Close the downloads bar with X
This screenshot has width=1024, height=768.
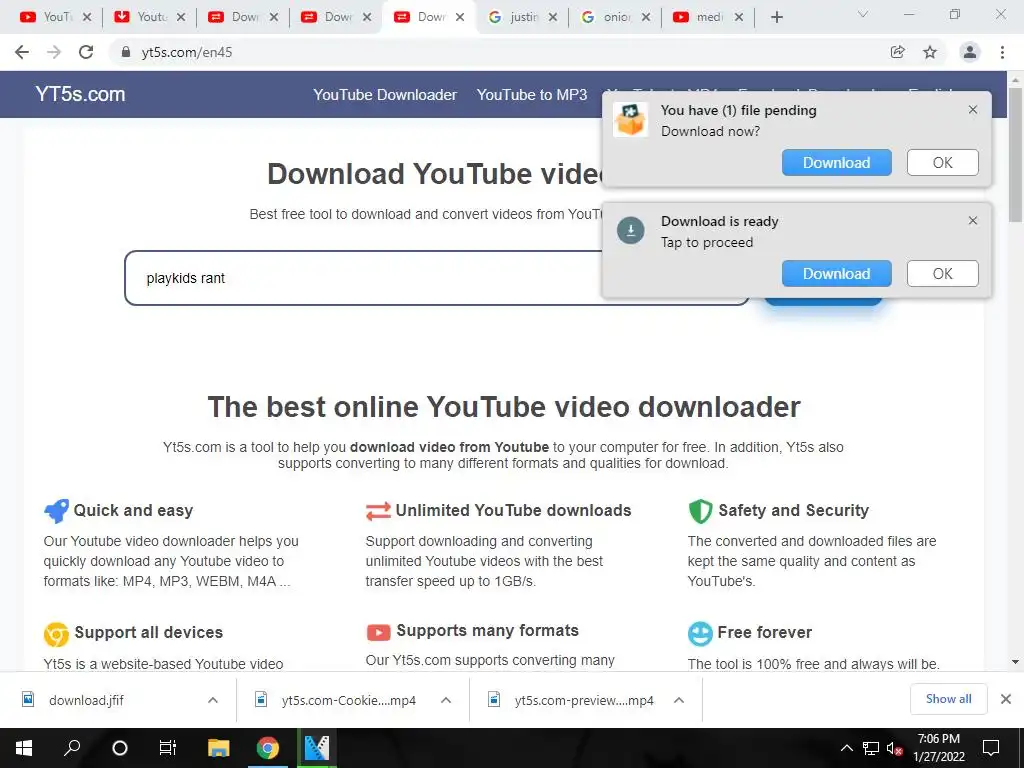click(1006, 699)
